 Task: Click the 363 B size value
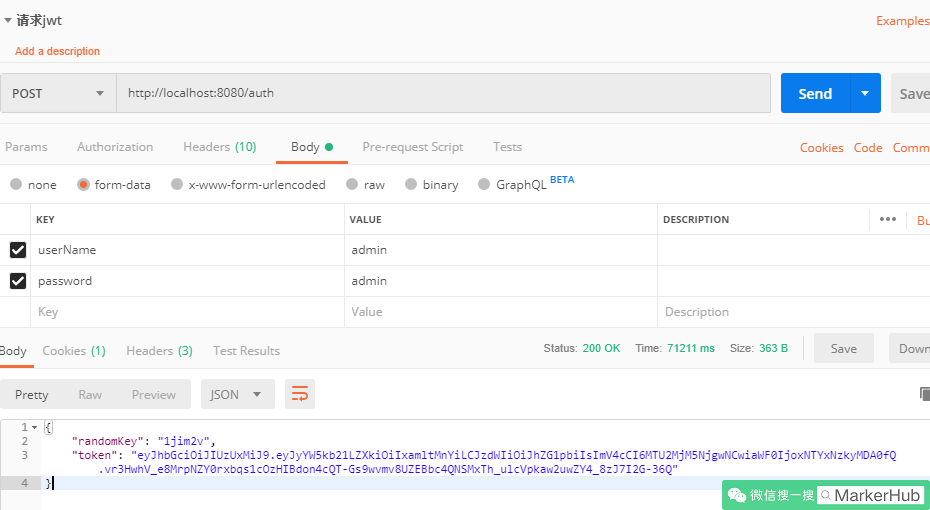[773, 348]
